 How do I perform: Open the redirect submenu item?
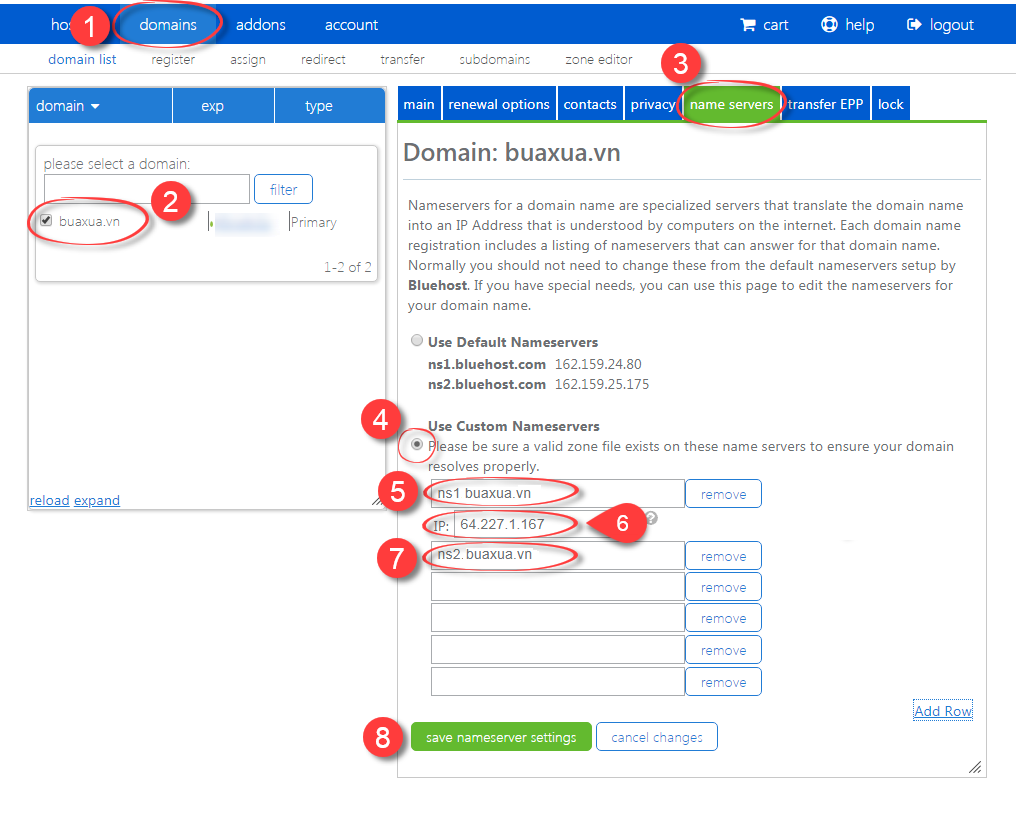(x=323, y=60)
